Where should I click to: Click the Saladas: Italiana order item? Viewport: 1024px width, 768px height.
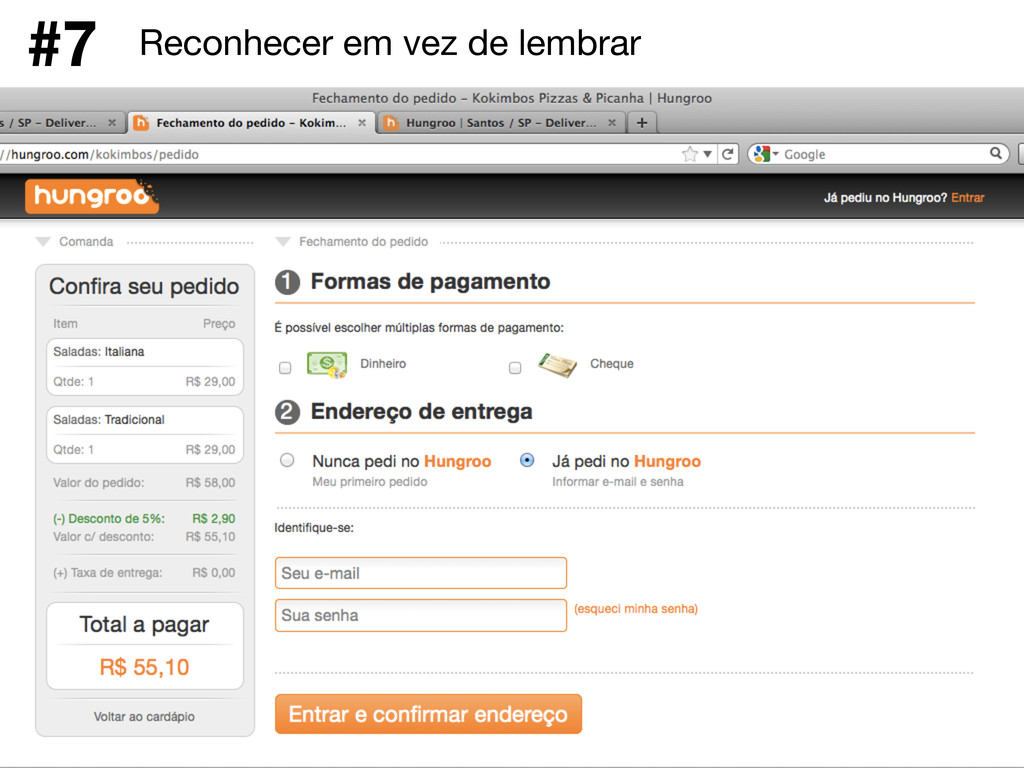145,366
